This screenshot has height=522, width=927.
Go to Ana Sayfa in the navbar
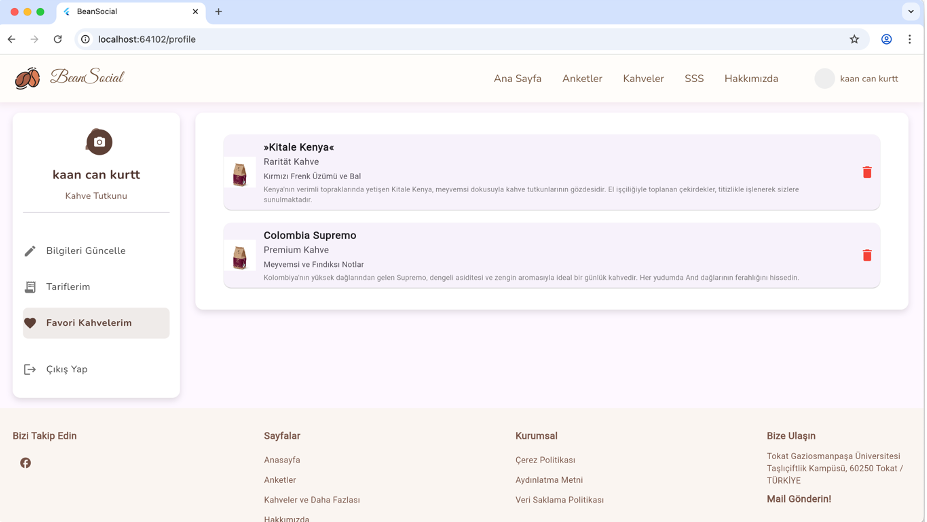517,79
